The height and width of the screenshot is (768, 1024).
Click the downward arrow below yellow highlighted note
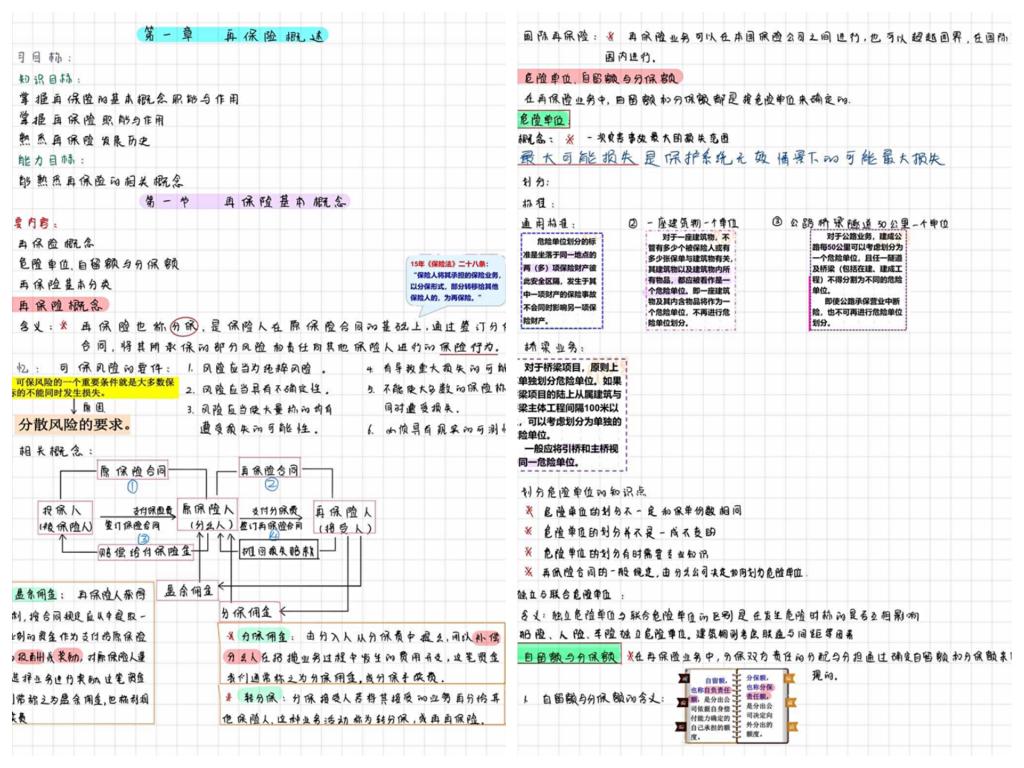[75, 406]
